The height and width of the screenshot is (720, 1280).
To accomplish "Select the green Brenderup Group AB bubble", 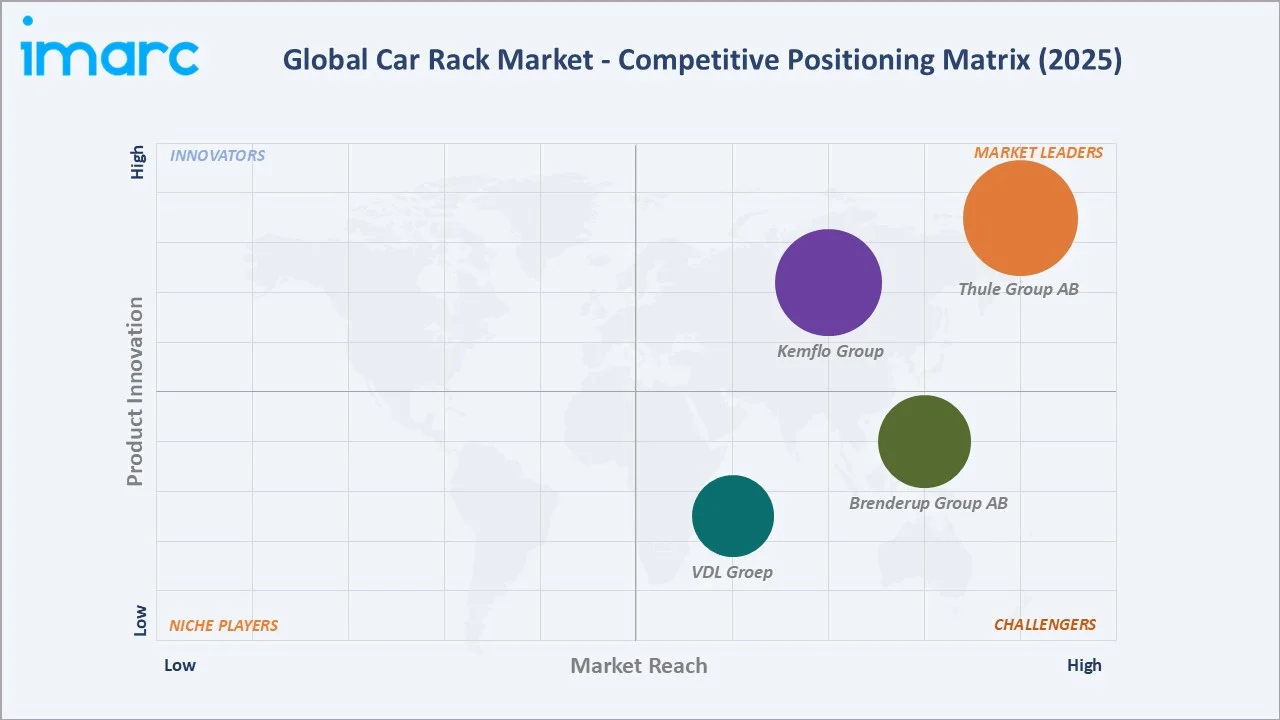I will 924,441.
